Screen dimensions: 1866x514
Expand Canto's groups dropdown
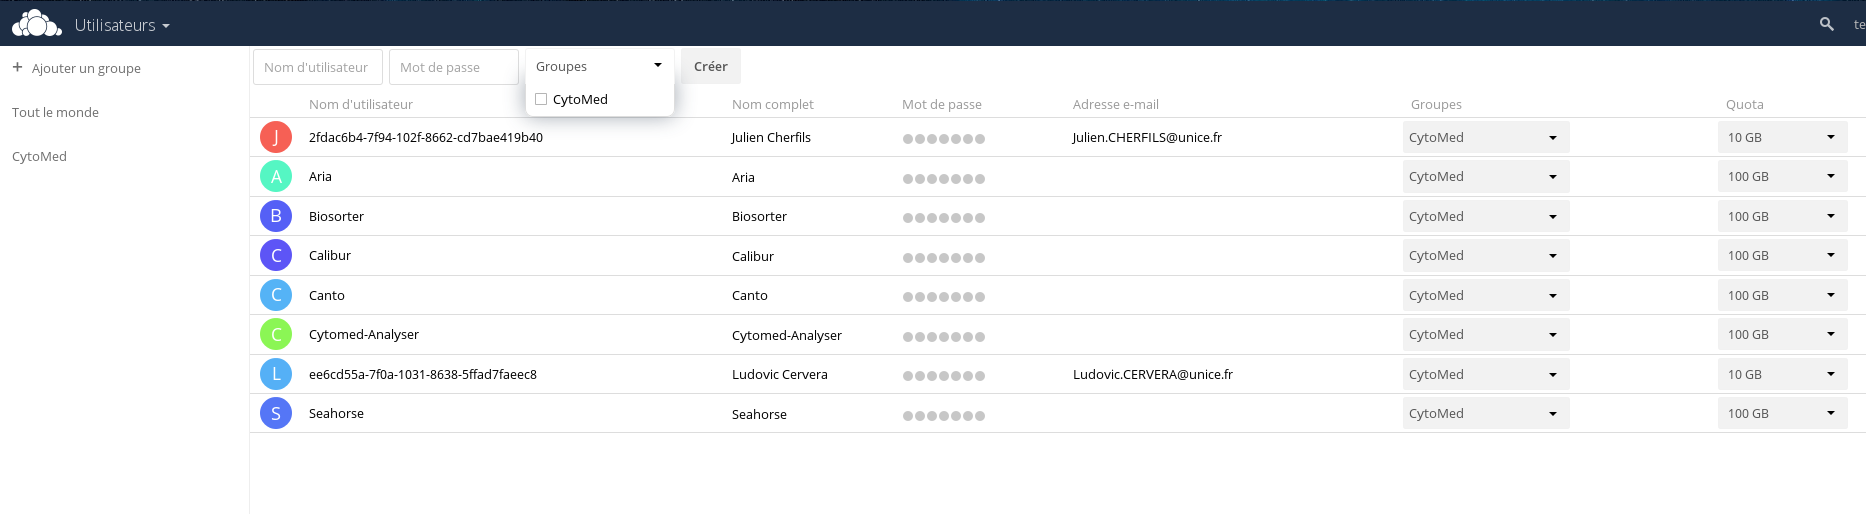(1485, 295)
